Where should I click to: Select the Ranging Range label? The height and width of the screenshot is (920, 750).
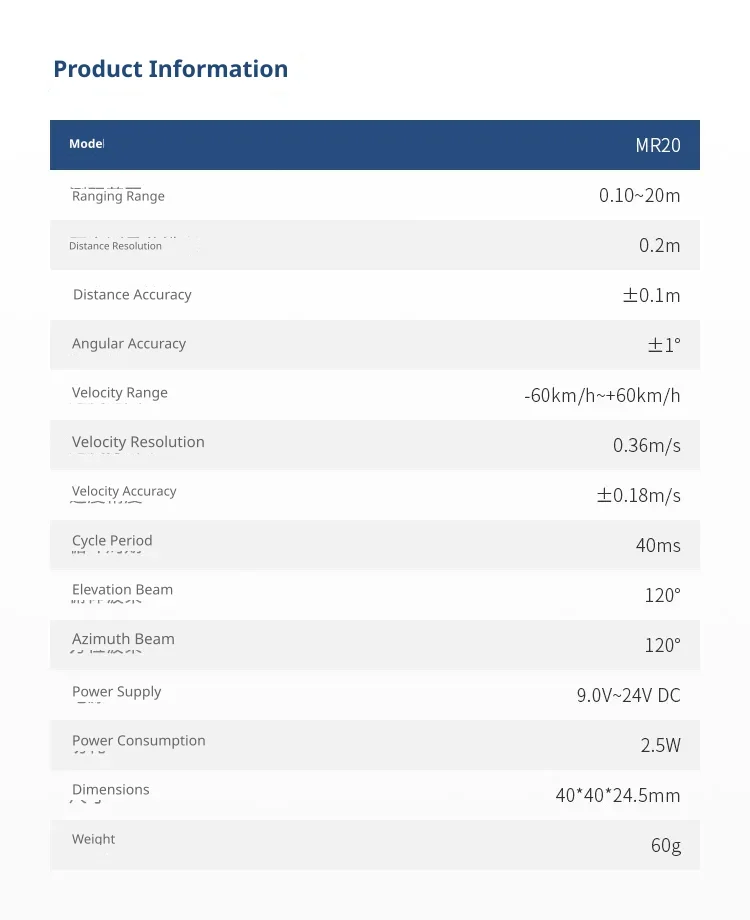pos(118,196)
